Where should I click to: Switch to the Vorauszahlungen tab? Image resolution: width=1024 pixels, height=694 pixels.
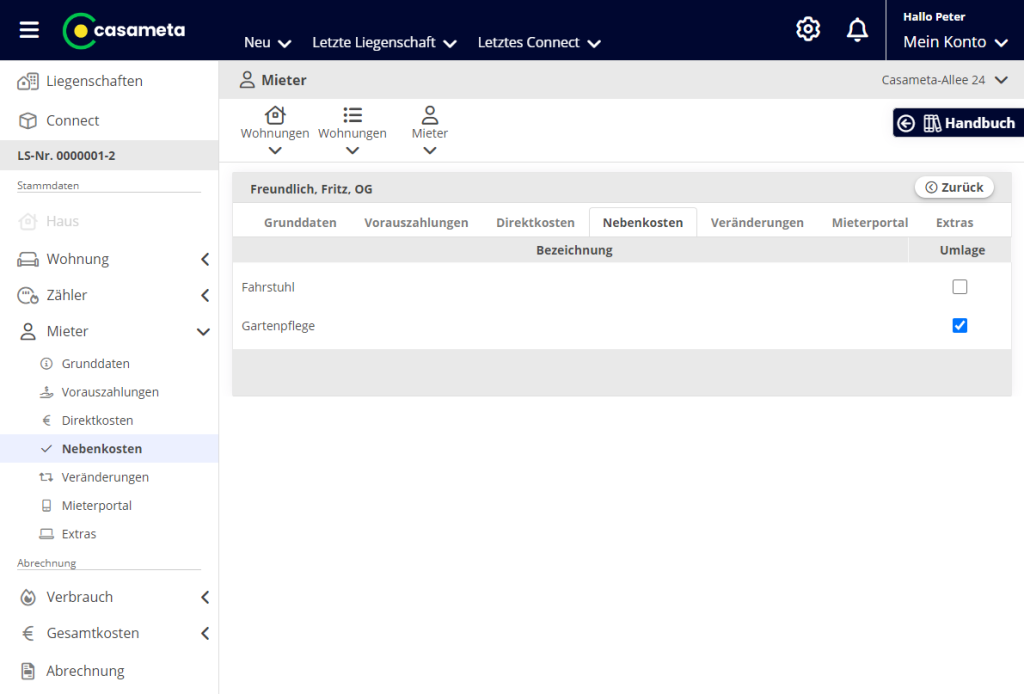tap(416, 223)
